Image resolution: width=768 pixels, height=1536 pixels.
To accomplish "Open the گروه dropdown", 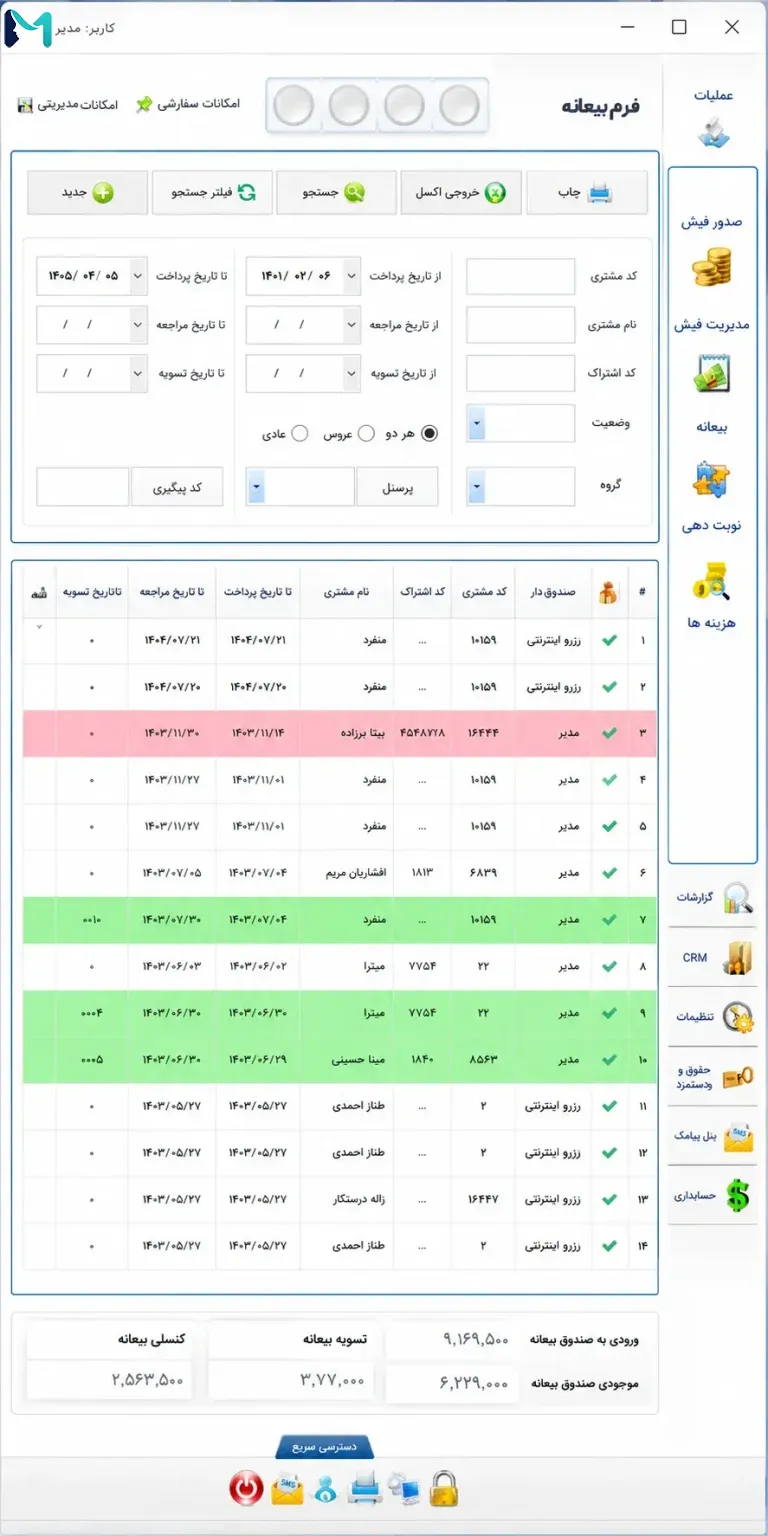I will coord(476,487).
